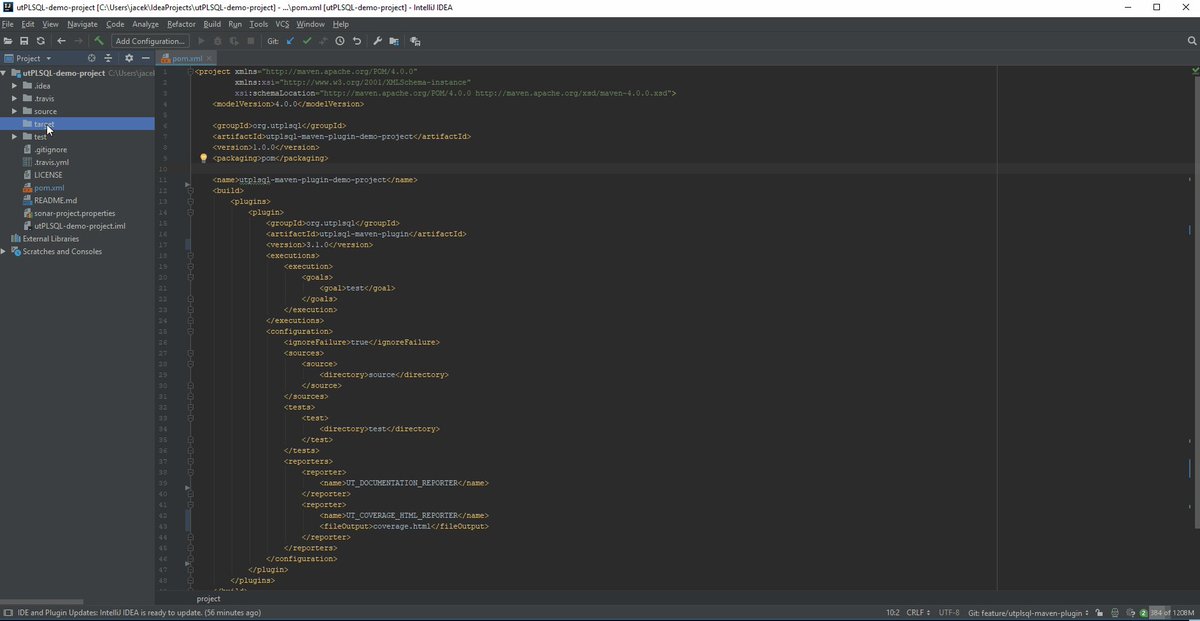Click the Synchronize refresh icon
Screen dimensions: 1200x621
click(x=40, y=41)
